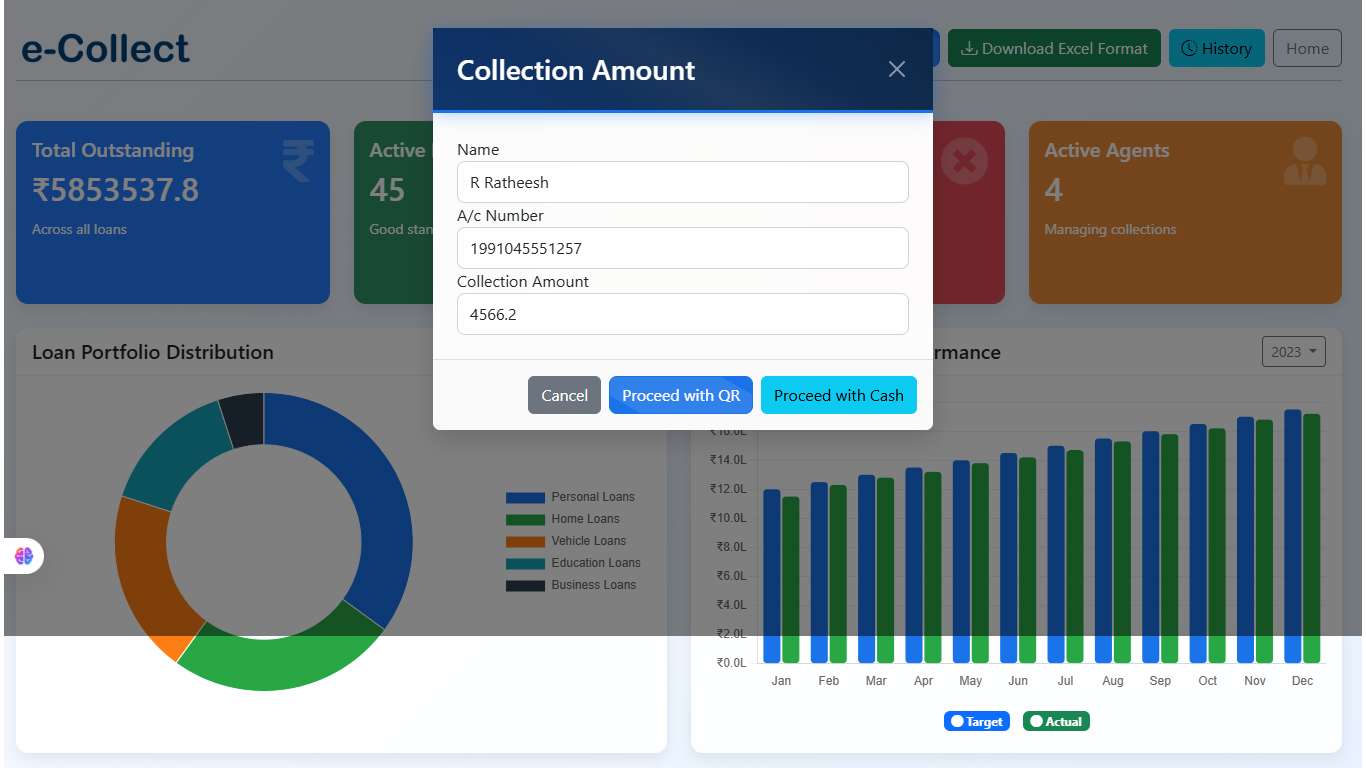Click the clock icon in History button
Viewport: 1366px width, 768px height.
coord(1189,48)
